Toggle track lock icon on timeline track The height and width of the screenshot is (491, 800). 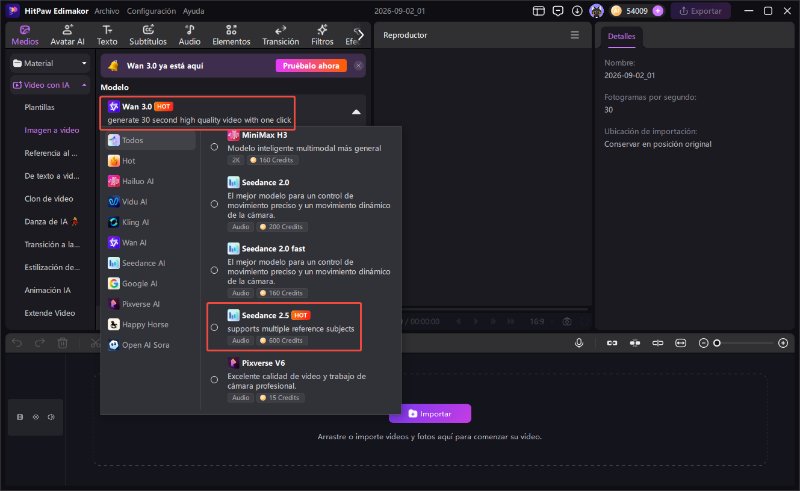(x=20, y=417)
